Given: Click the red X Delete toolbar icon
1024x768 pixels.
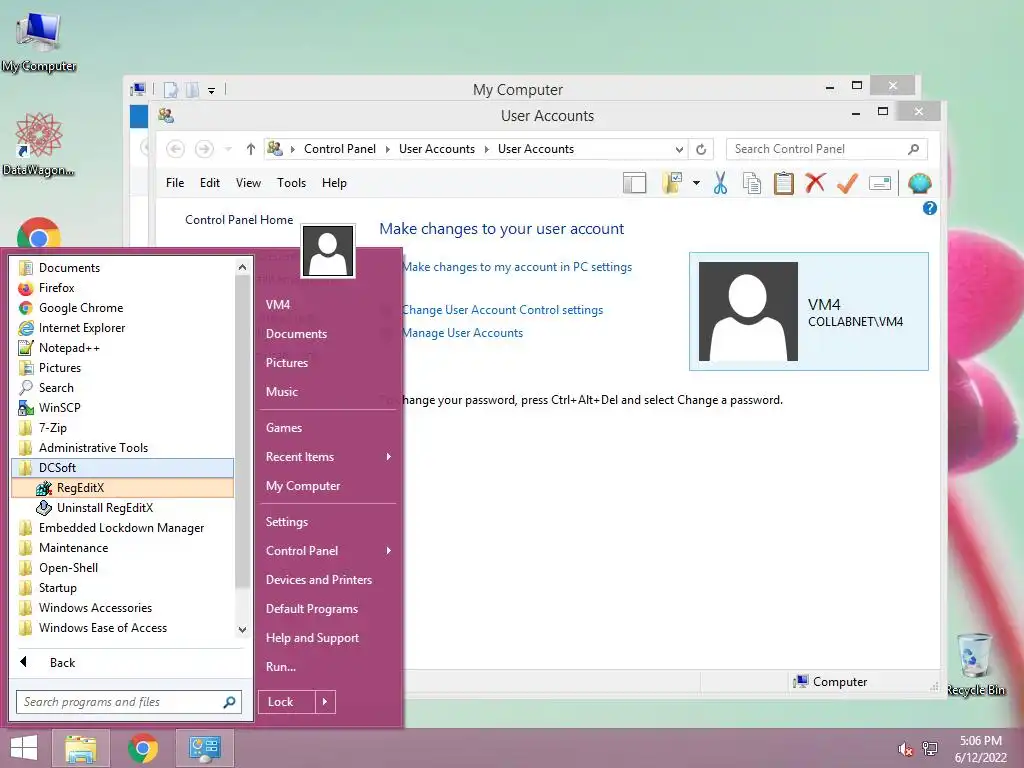Looking at the screenshot, I should (815, 183).
